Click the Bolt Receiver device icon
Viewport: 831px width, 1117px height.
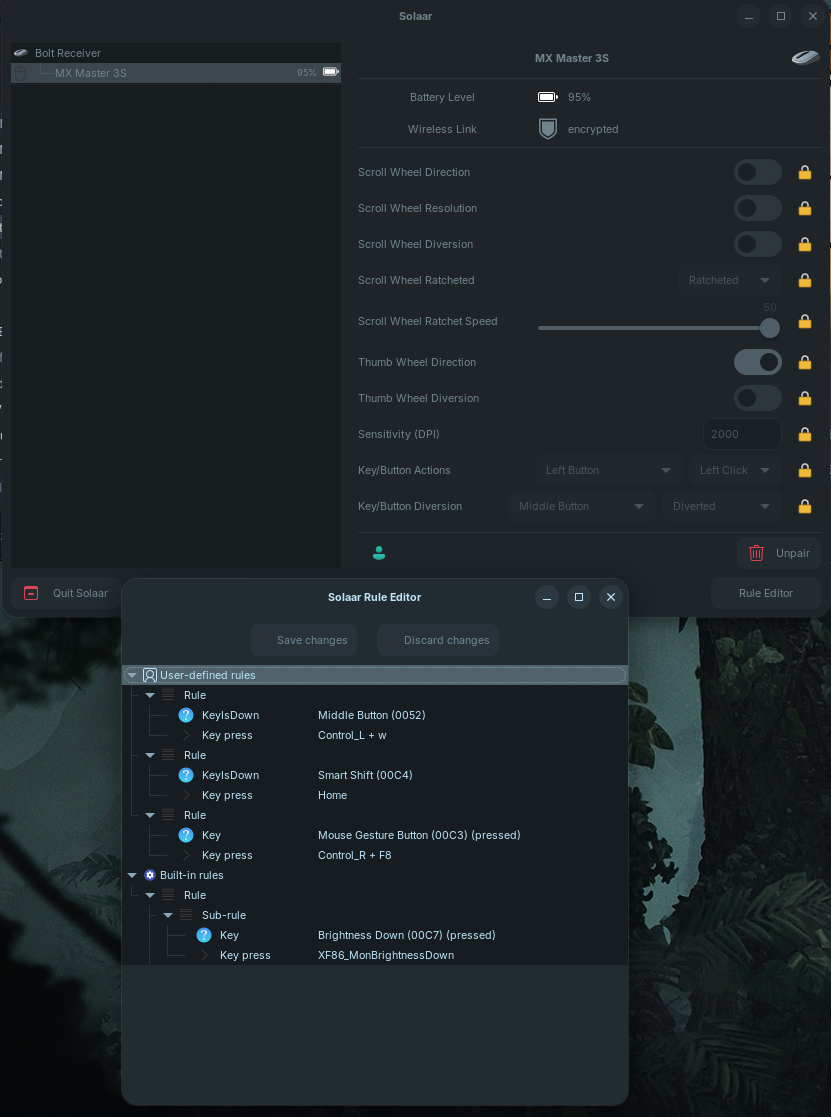[x=21, y=53]
